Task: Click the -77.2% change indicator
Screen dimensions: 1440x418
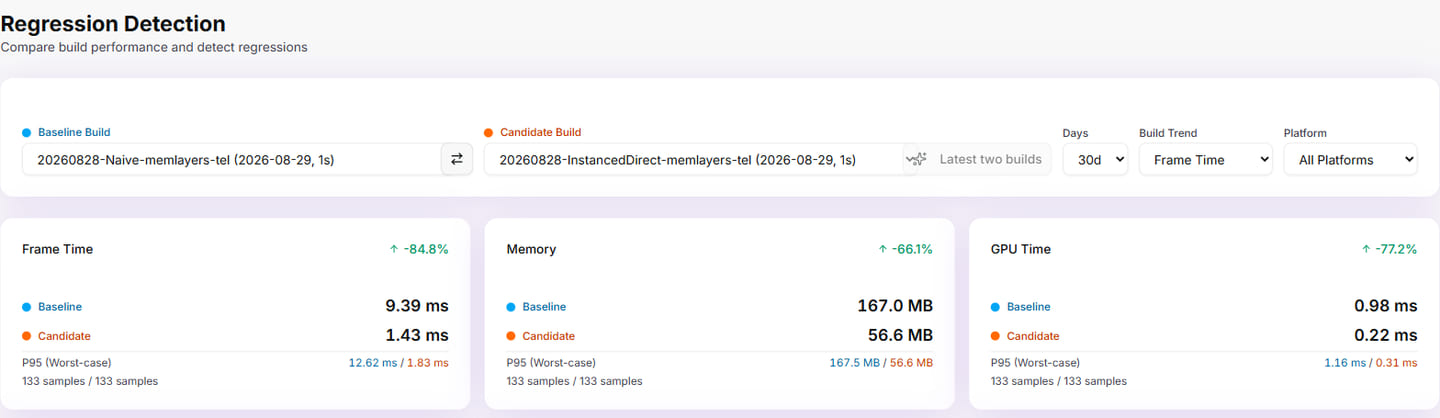Action: (1388, 249)
